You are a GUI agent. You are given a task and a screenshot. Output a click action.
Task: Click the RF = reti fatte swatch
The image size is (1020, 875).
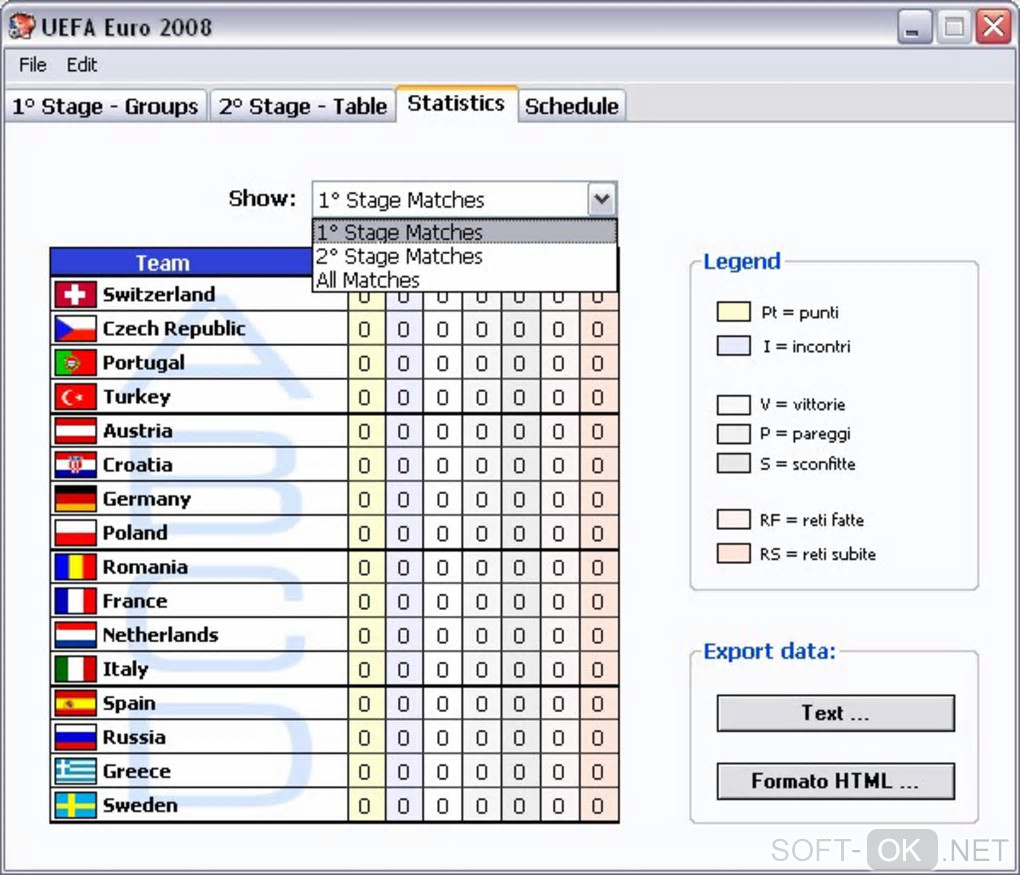click(734, 519)
